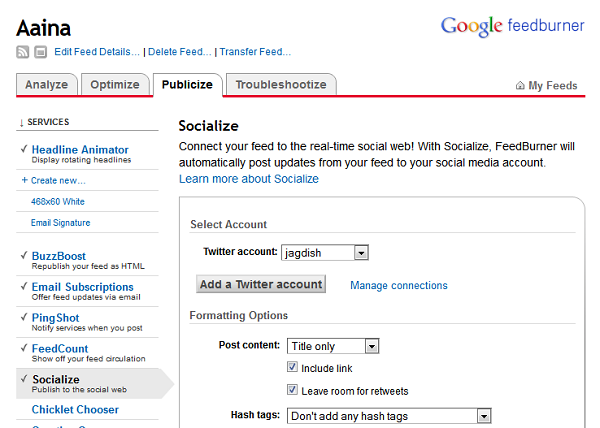Open Headline Animator service
600x428 pixels.
[80, 150]
